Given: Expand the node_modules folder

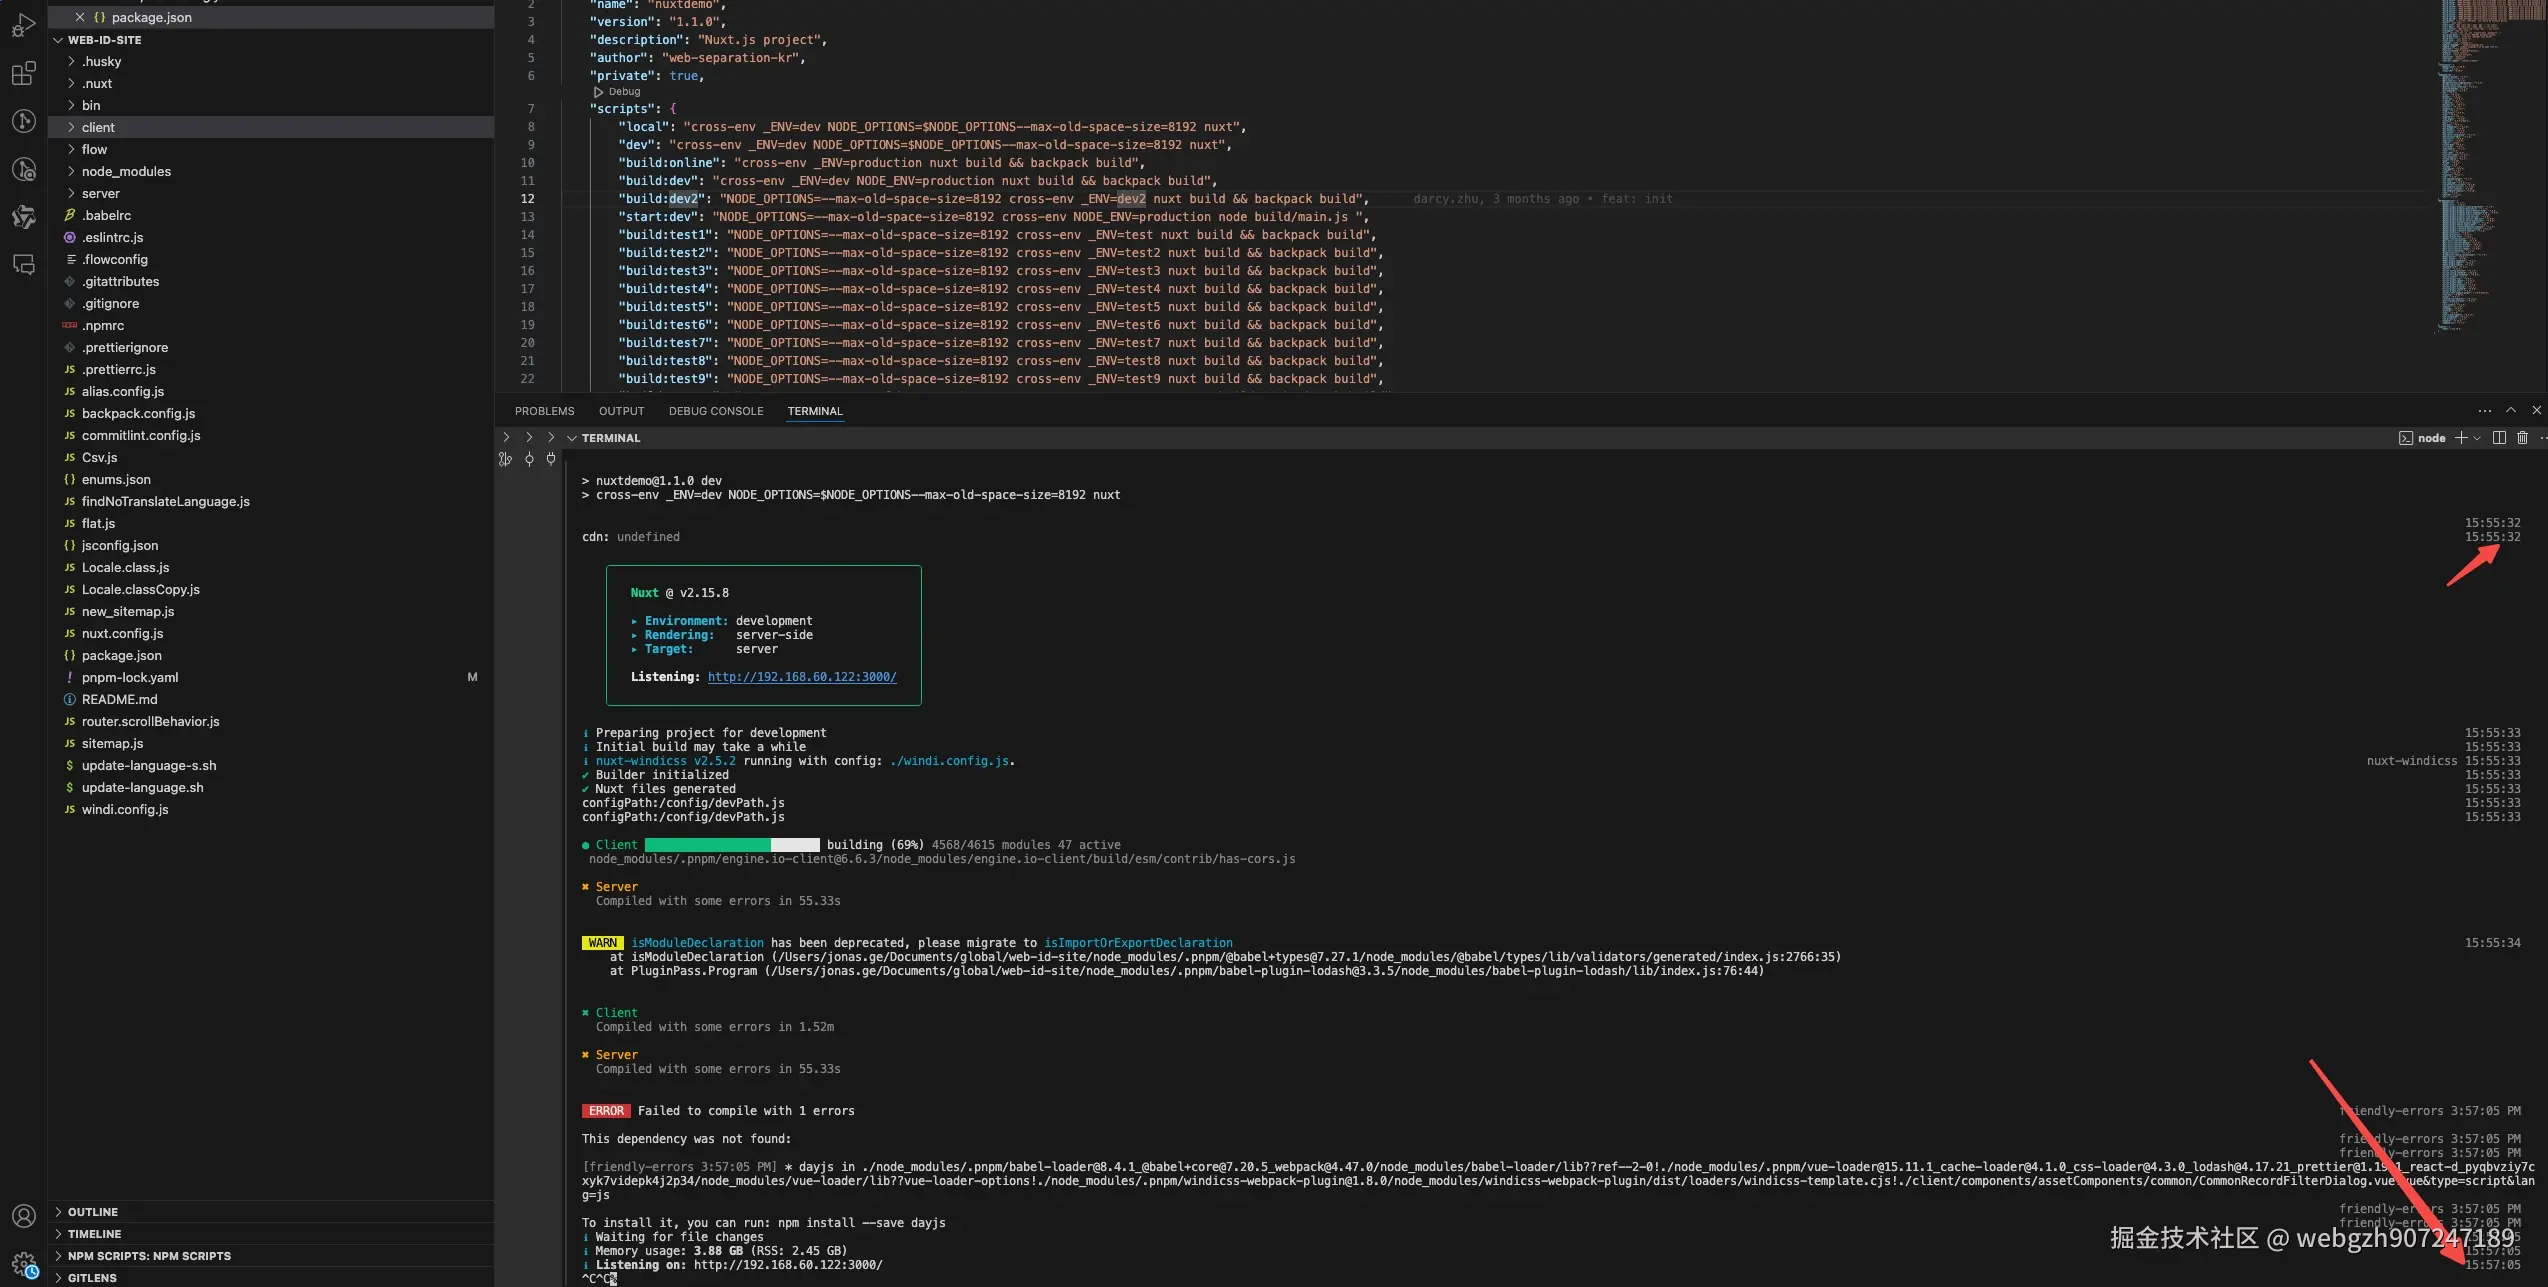Looking at the screenshot, I should (x=126, y=171).
